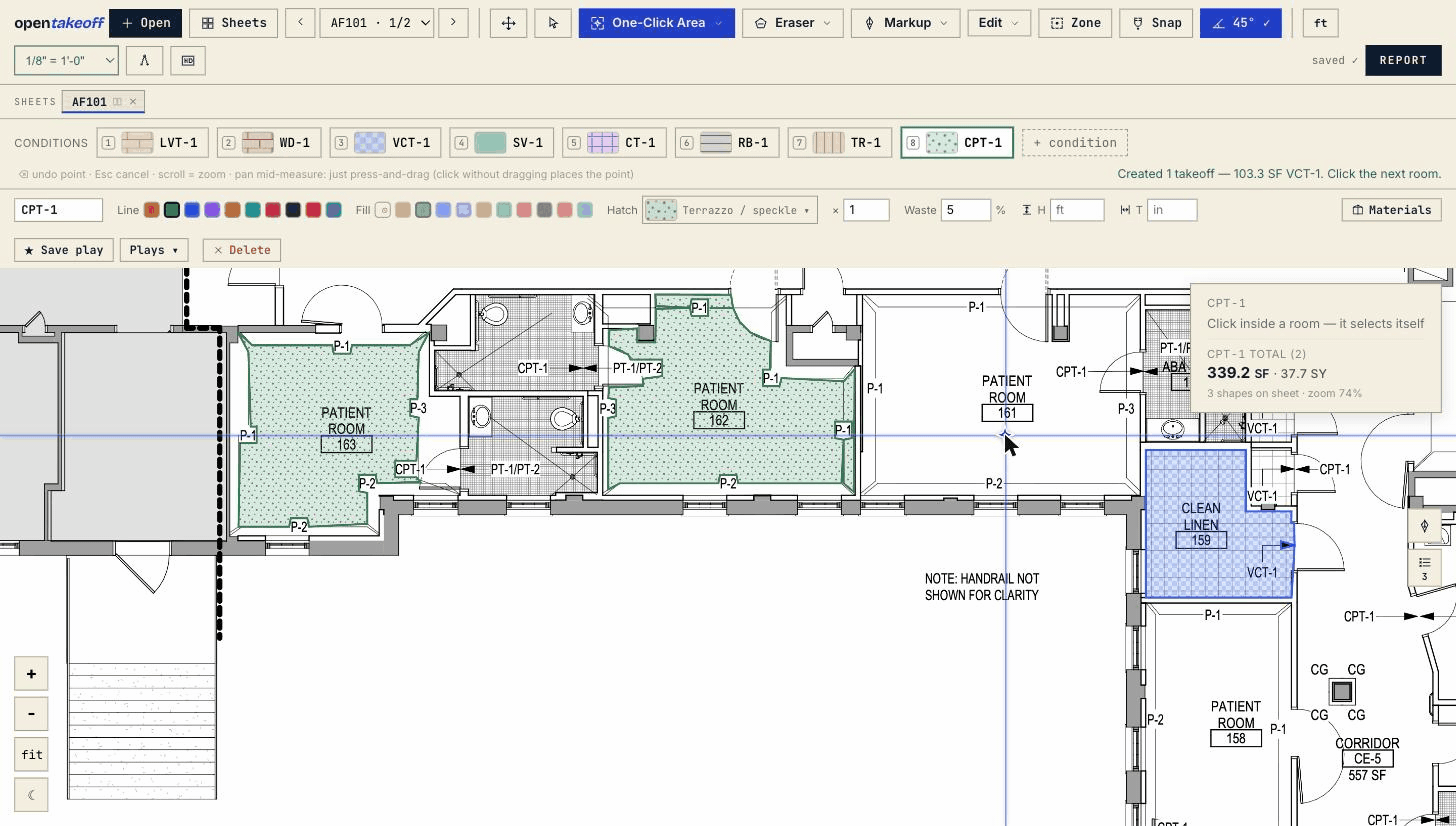Pick the gray fill color swatch
This screenshot has width=1456, height=826.
[x=544, y=210]
